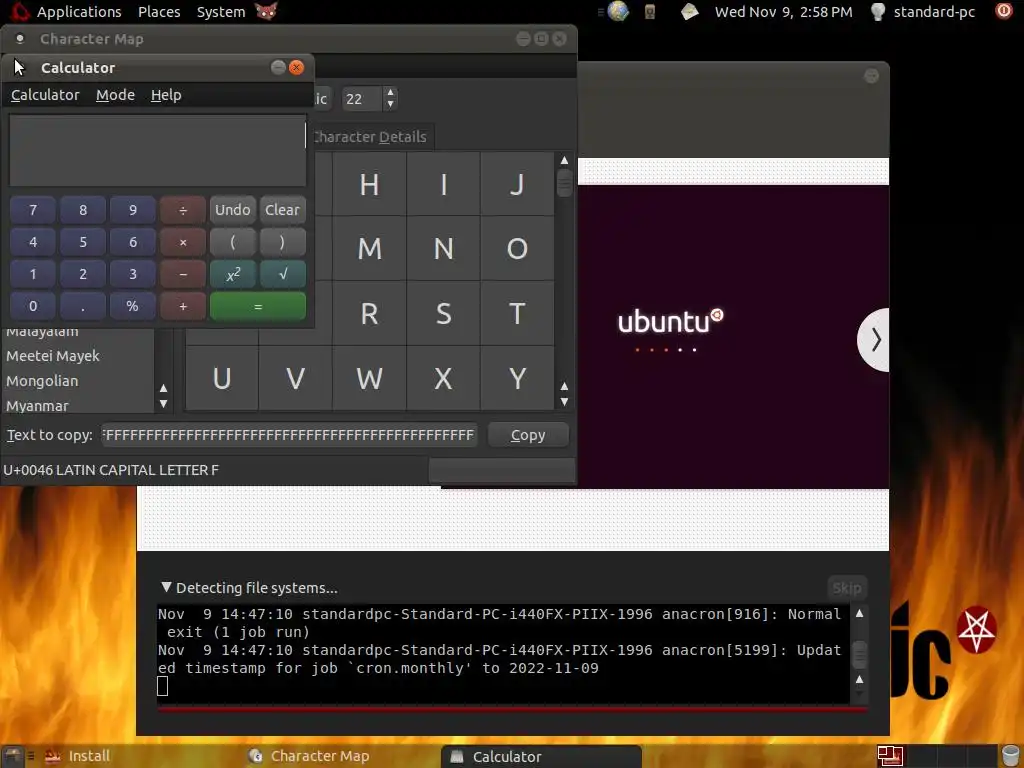Select letter R in the character grid
This screenshot has height=768, width=1024.
tap(369, 313)
